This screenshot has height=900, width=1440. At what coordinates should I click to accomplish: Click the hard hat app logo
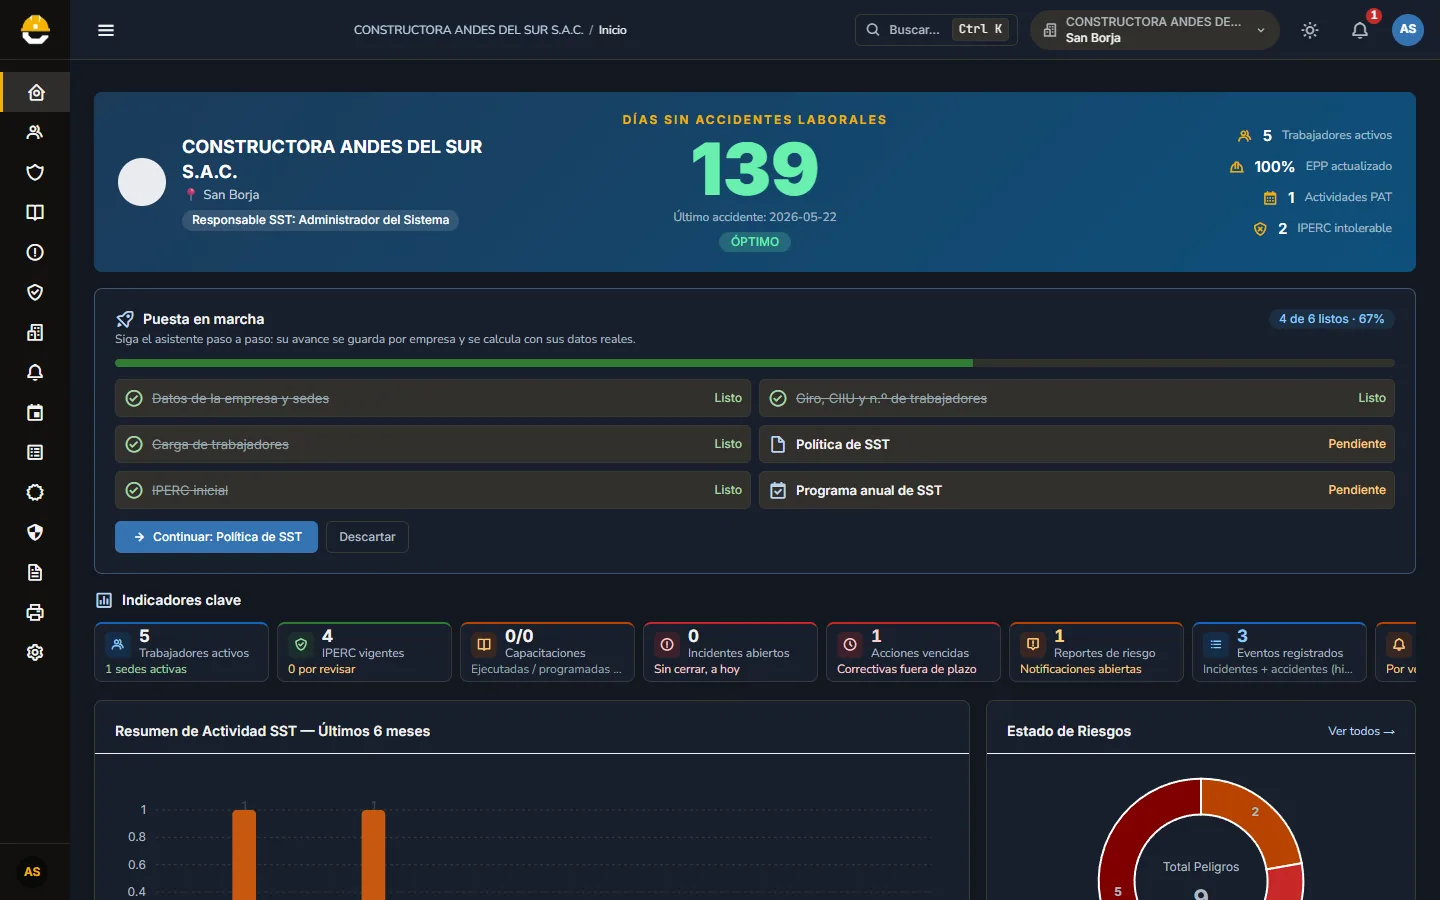(x=35, y=30)
